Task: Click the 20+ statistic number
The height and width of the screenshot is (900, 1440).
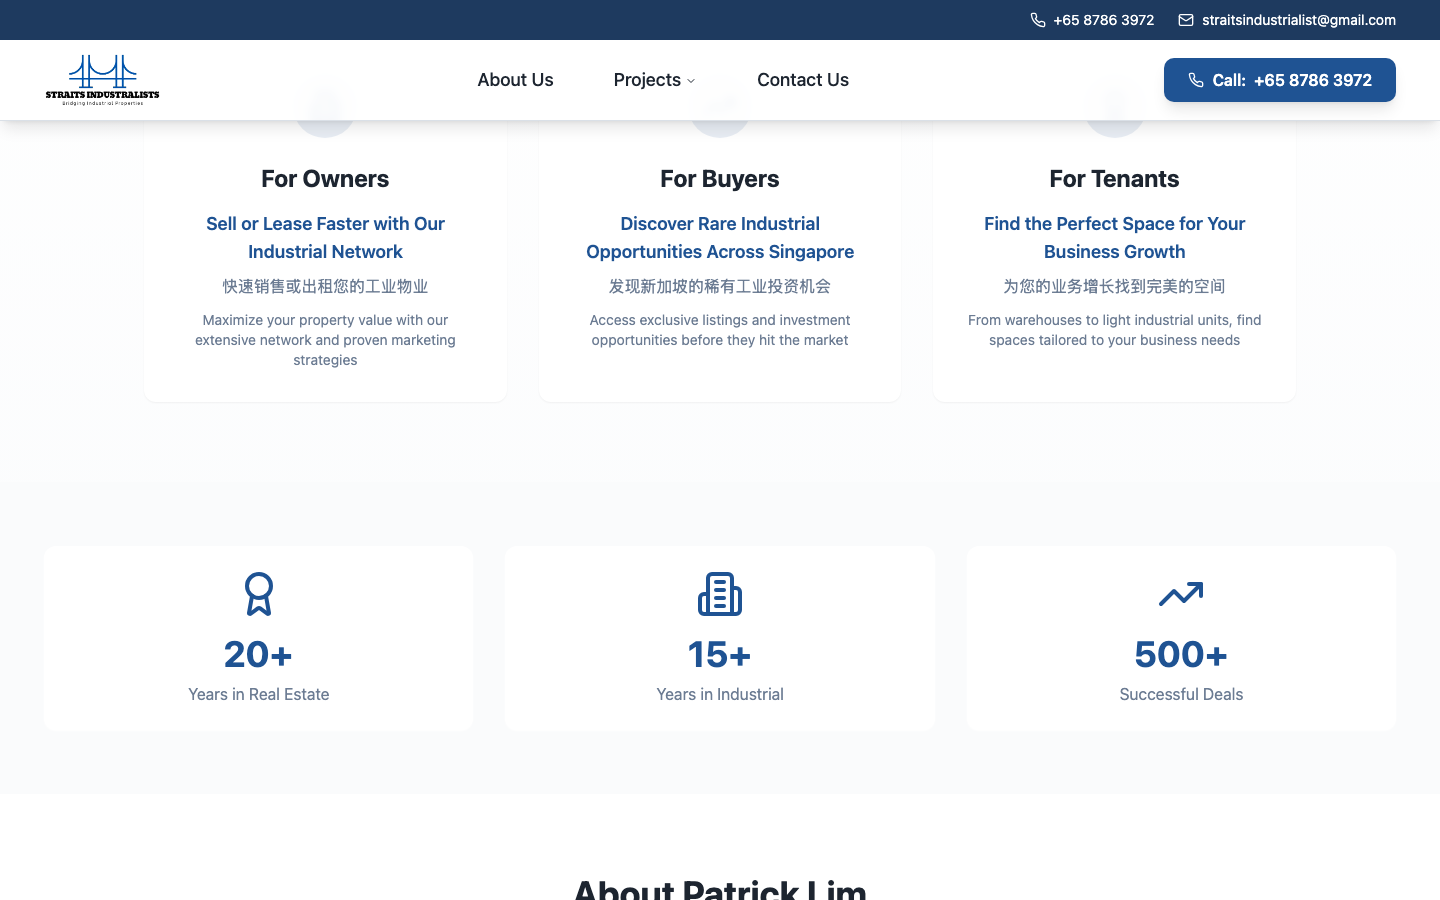Action: coord(259,654)
